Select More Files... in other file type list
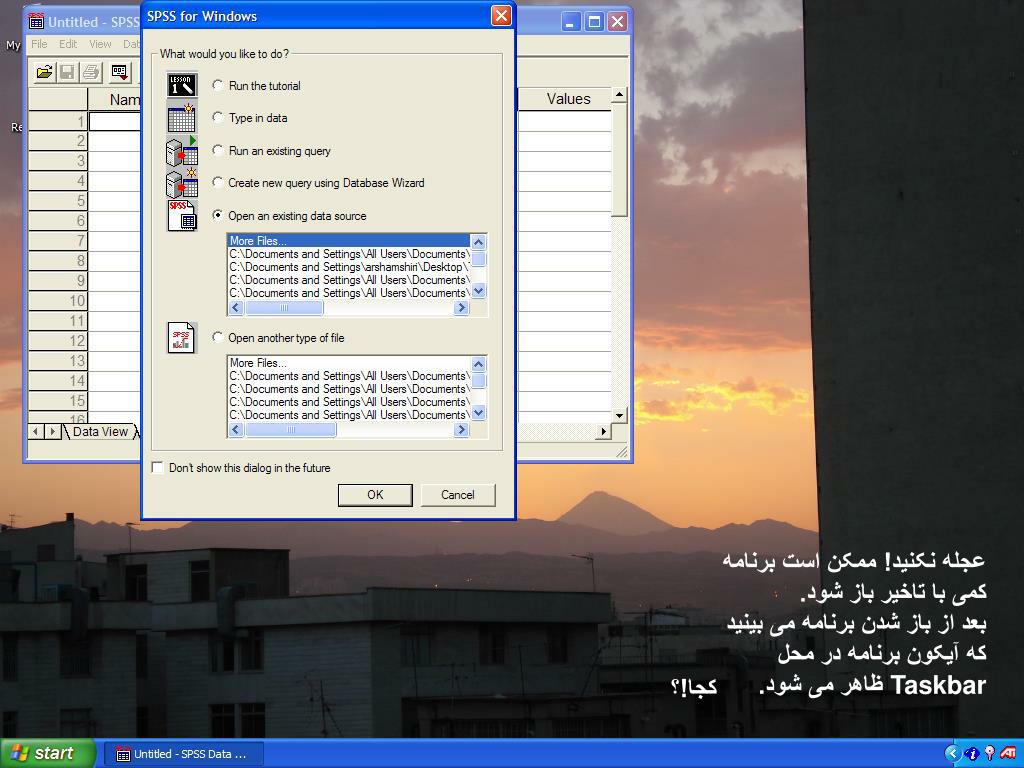Image resolution: width=1024 pixels, height=768 pixels. (x=348, y=363)
